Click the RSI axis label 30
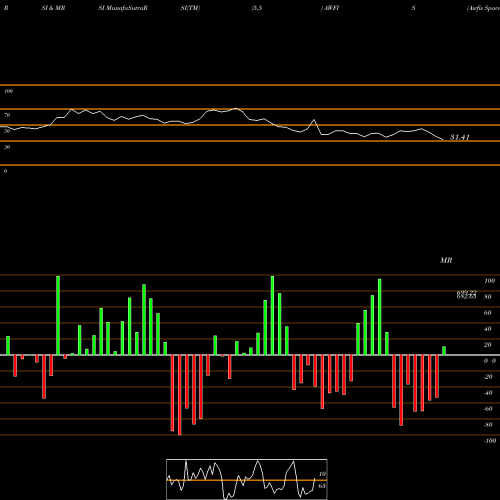Screen dimensions: 500x500 point(7,147)
